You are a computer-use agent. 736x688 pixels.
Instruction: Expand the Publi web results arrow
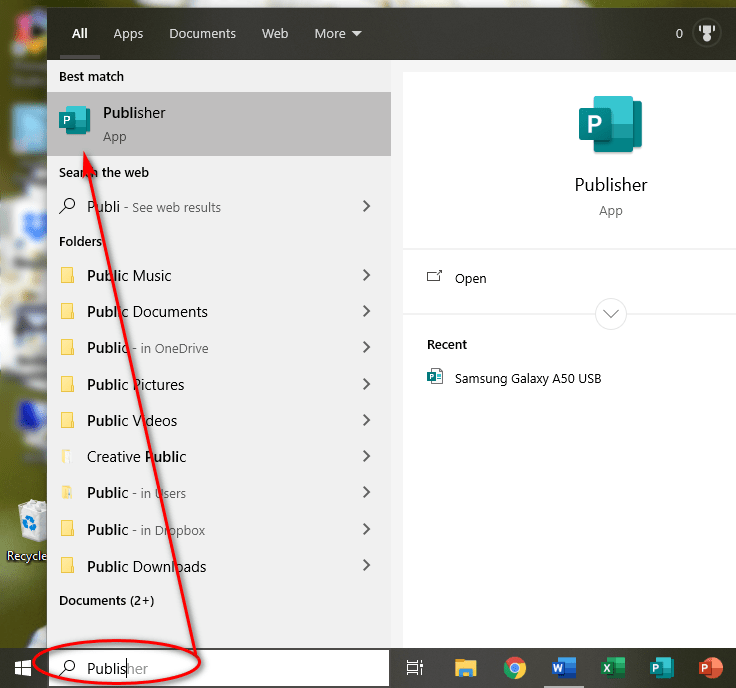tap(366, 206)
